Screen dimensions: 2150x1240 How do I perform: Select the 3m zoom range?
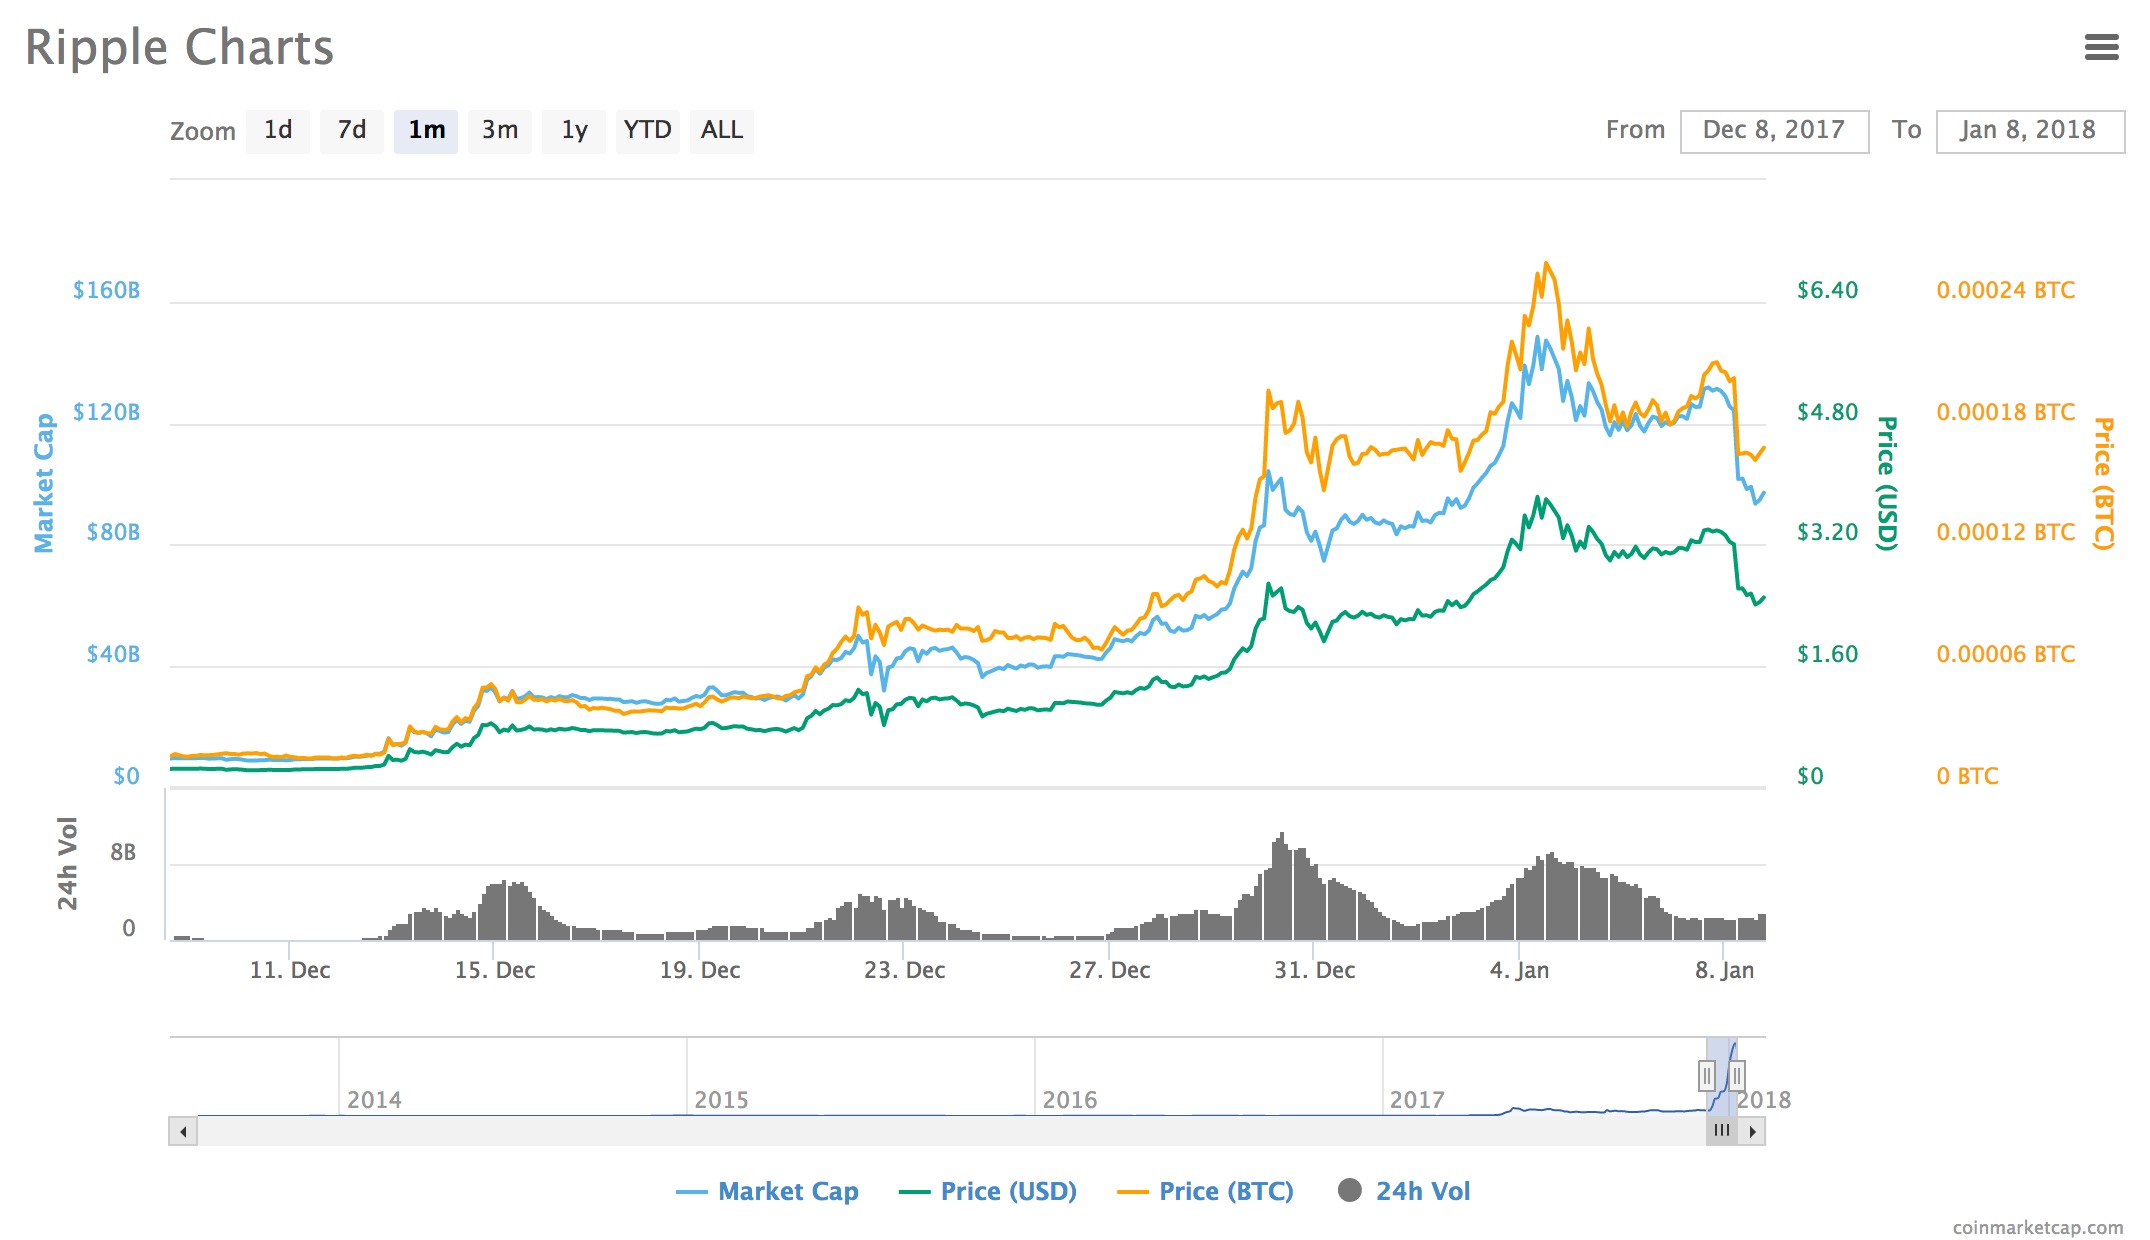[x=500, y=131]
